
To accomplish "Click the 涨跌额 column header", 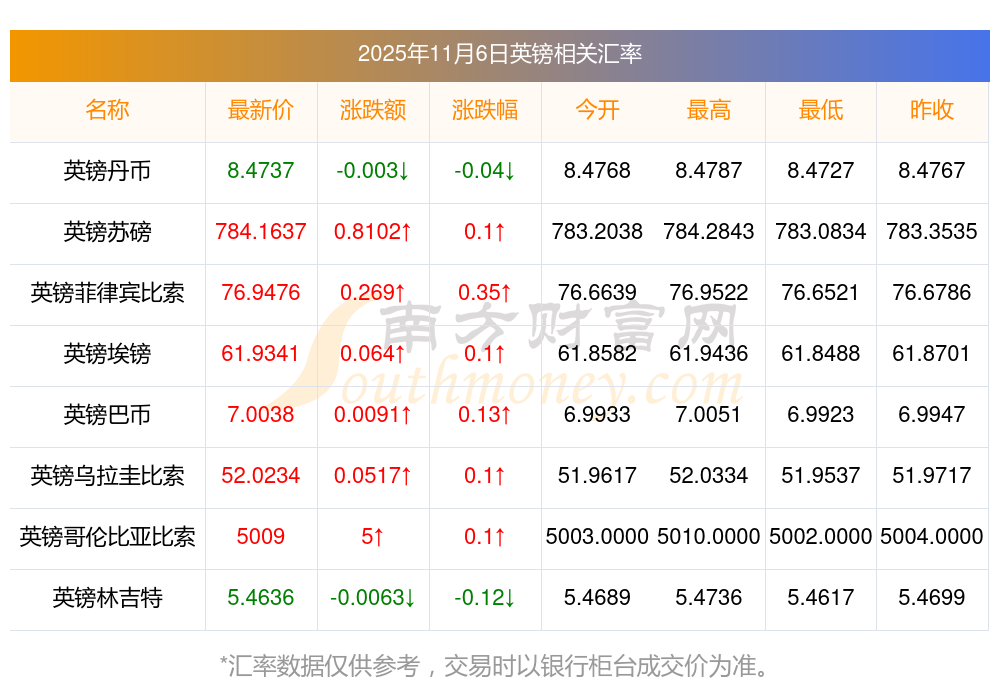I will (x=372, y=110).
